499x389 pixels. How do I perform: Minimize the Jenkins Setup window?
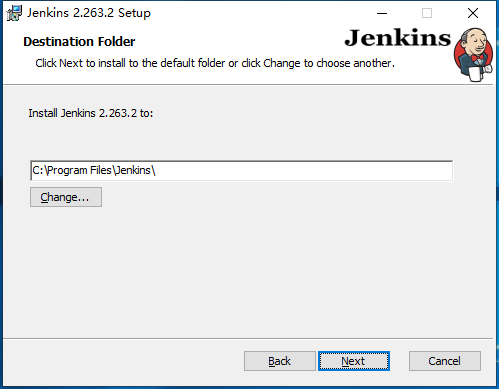(x=382, y=13)
